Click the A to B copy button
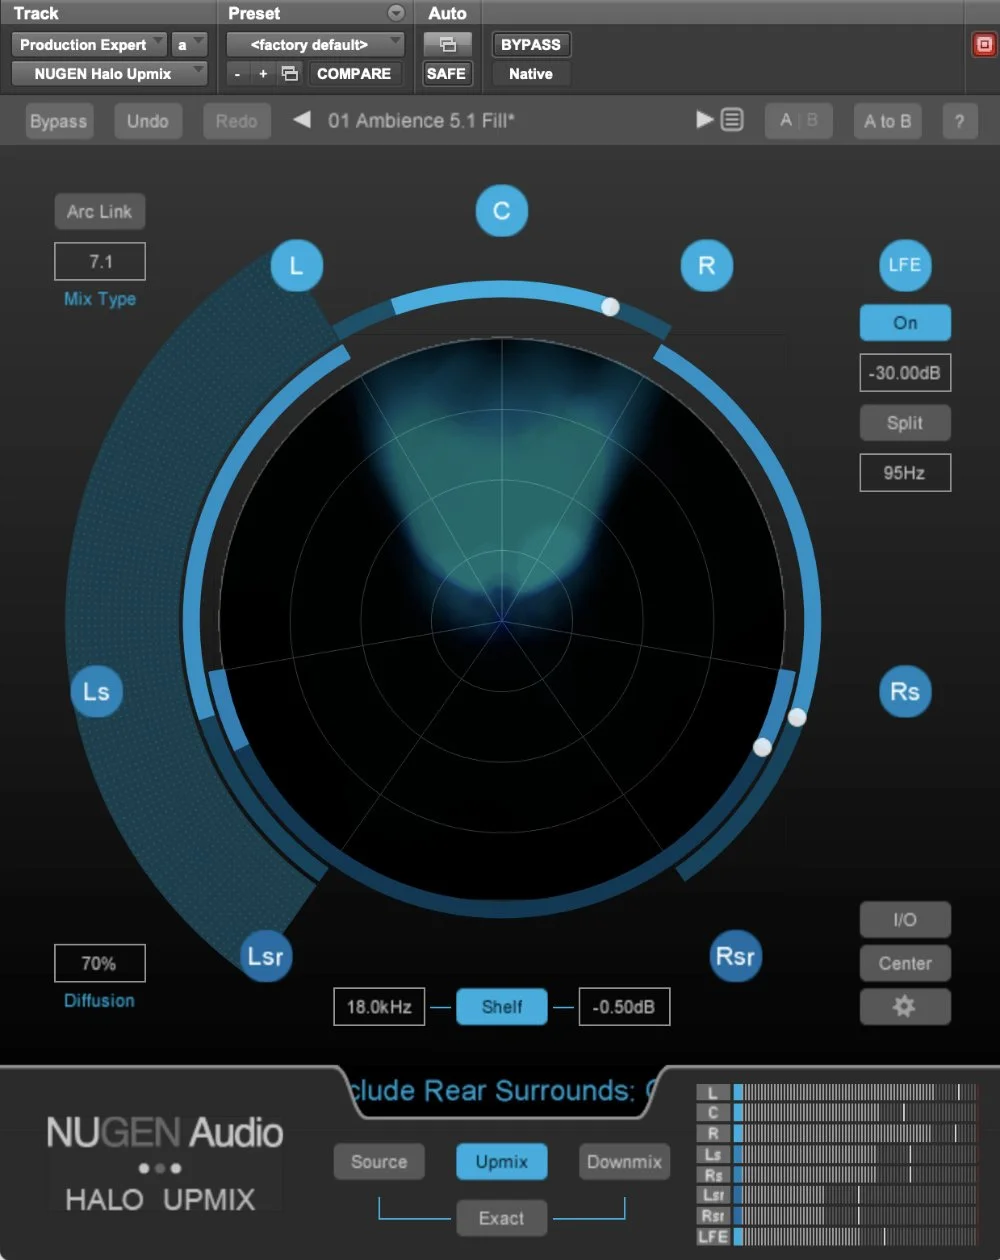1000x1260 pixels. pos(888,121)
